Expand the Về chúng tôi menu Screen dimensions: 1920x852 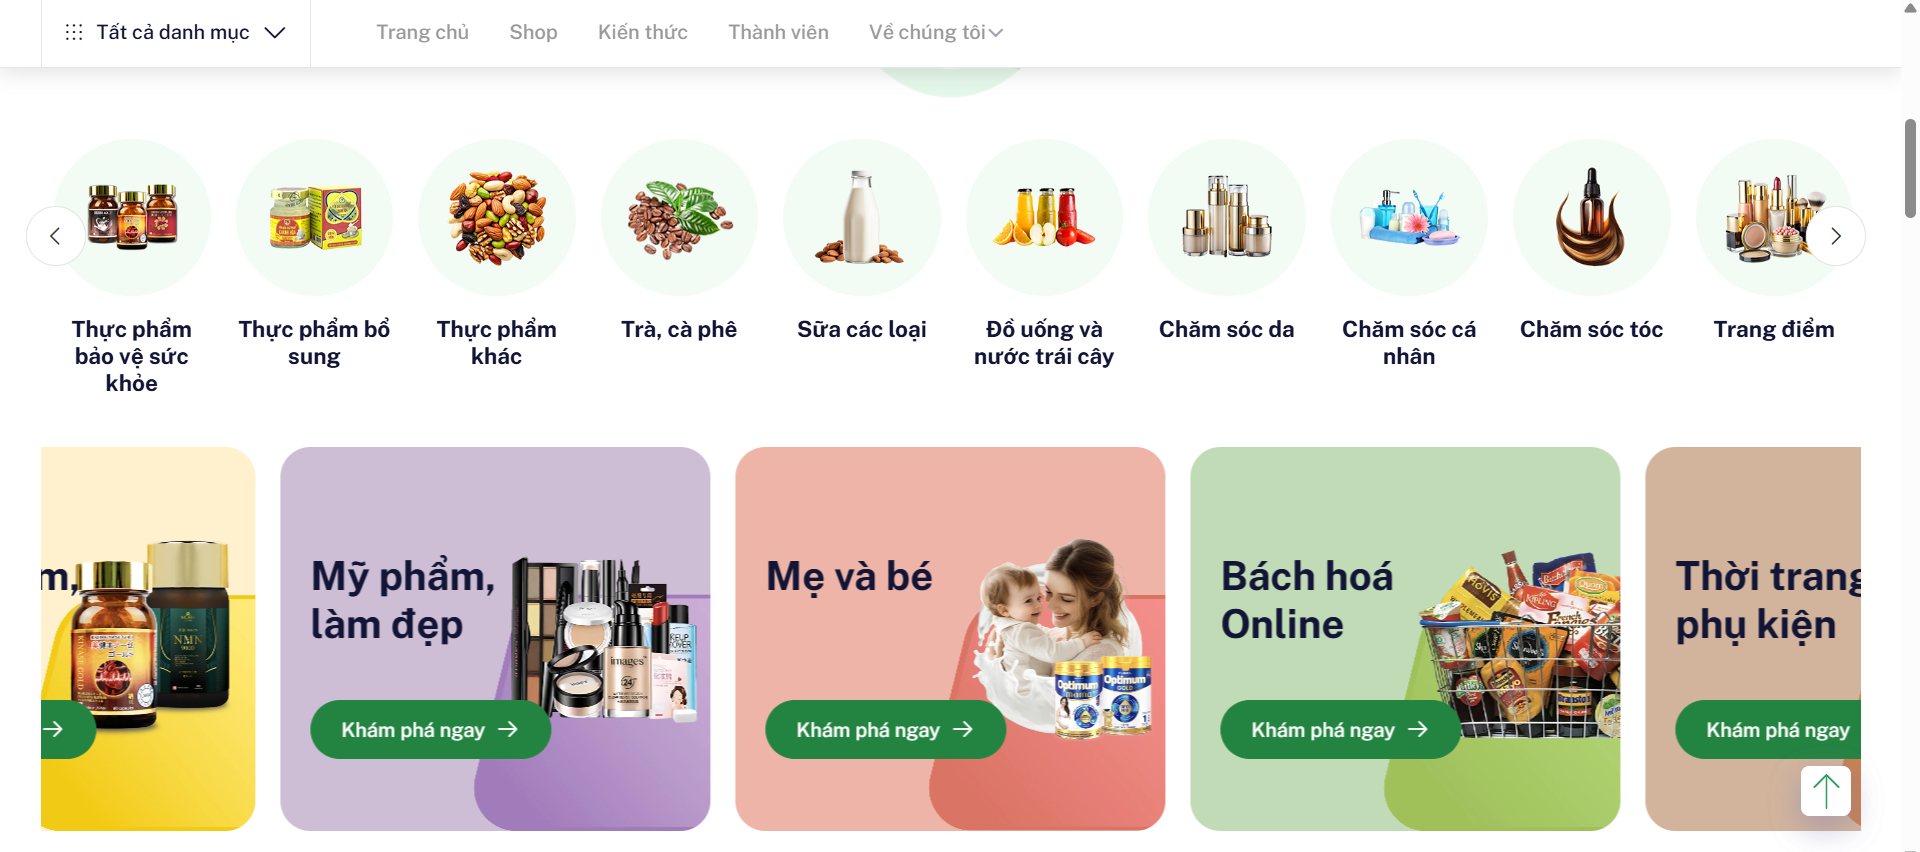pos(935,32)
